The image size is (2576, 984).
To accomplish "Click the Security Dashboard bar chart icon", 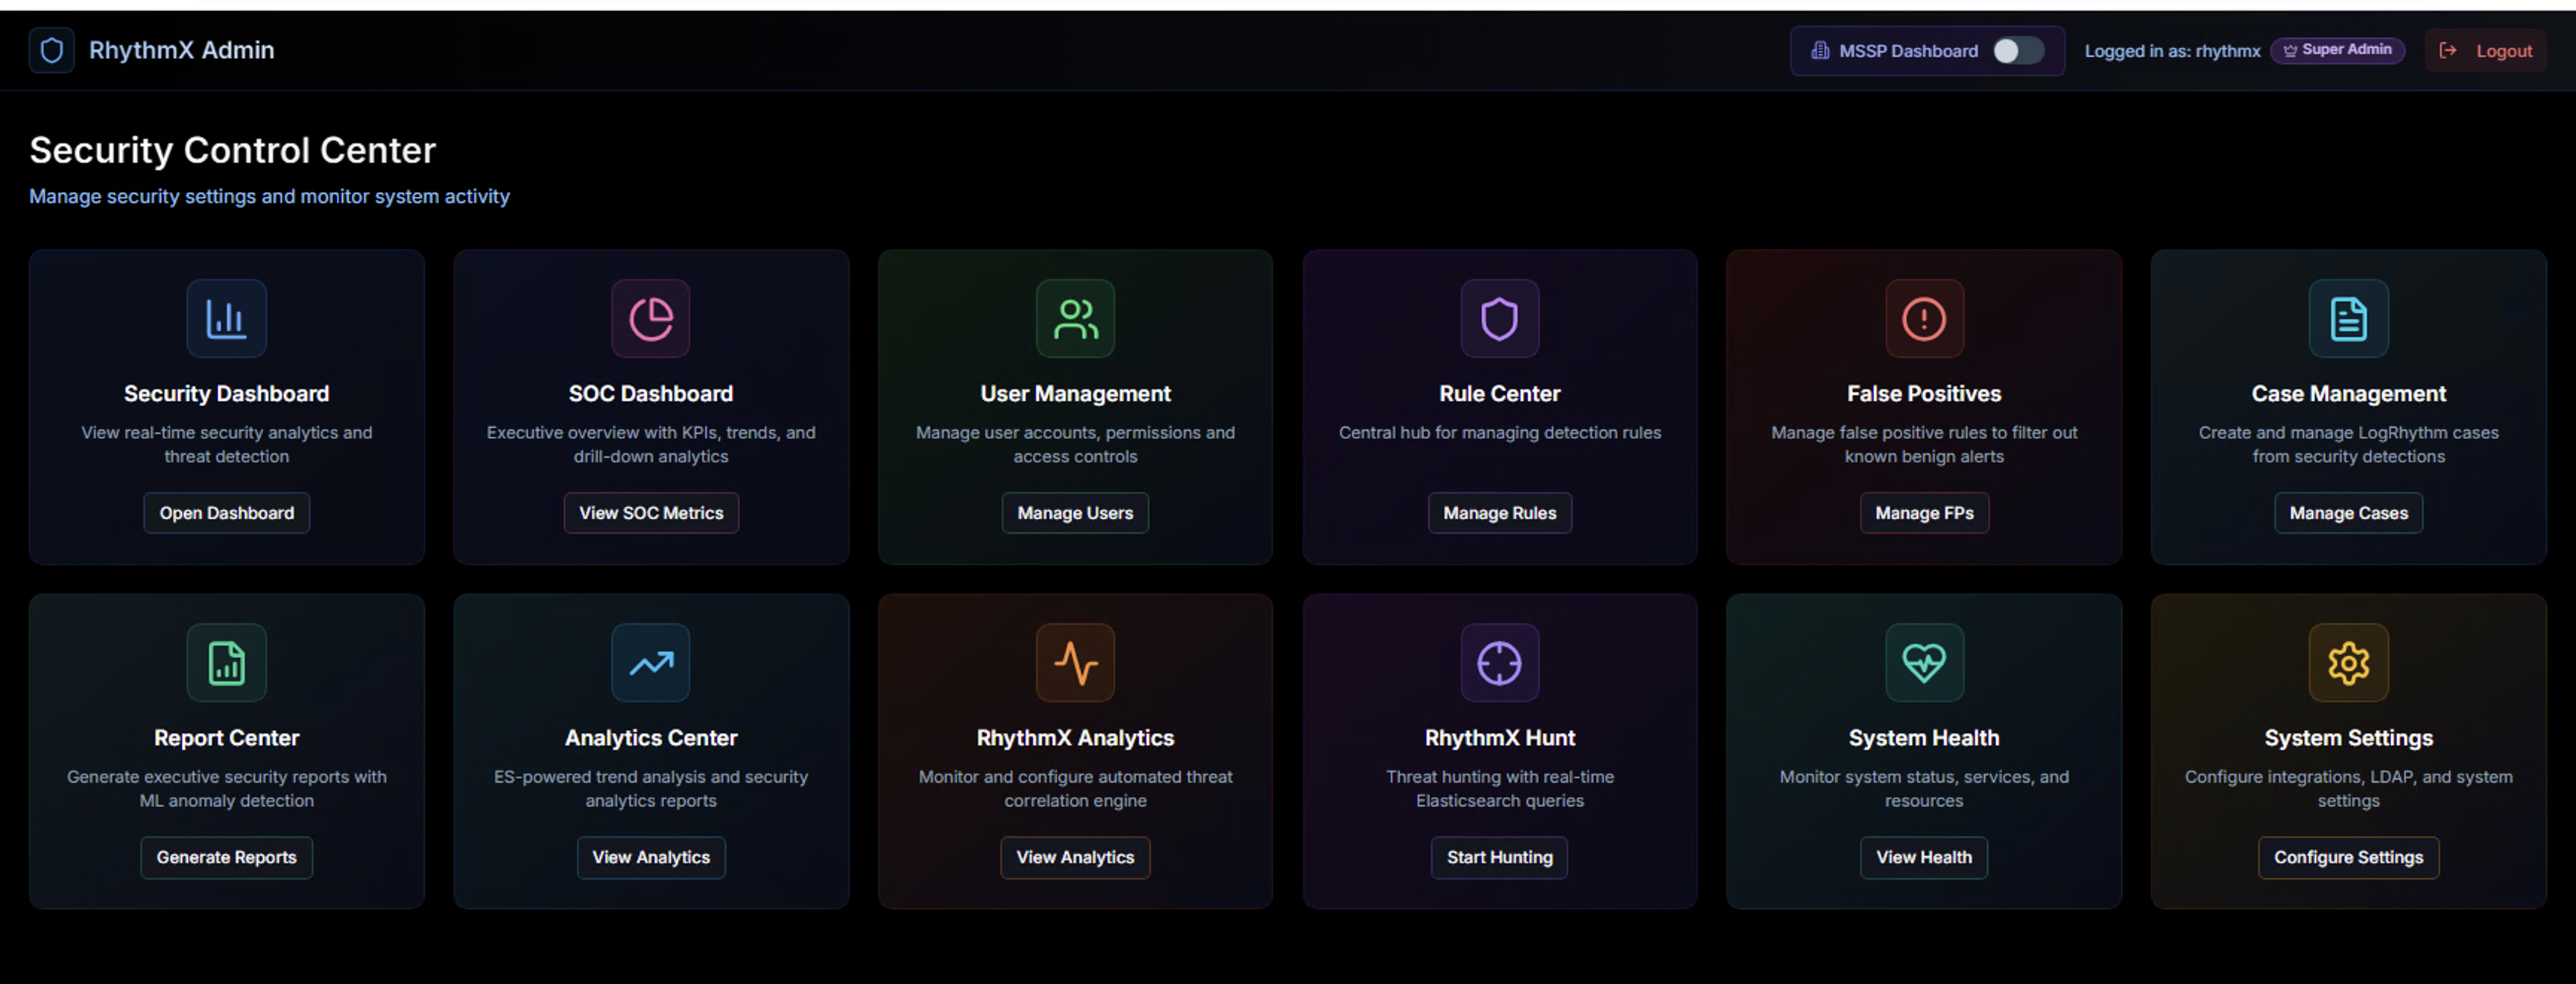I will tap(226, 319).
